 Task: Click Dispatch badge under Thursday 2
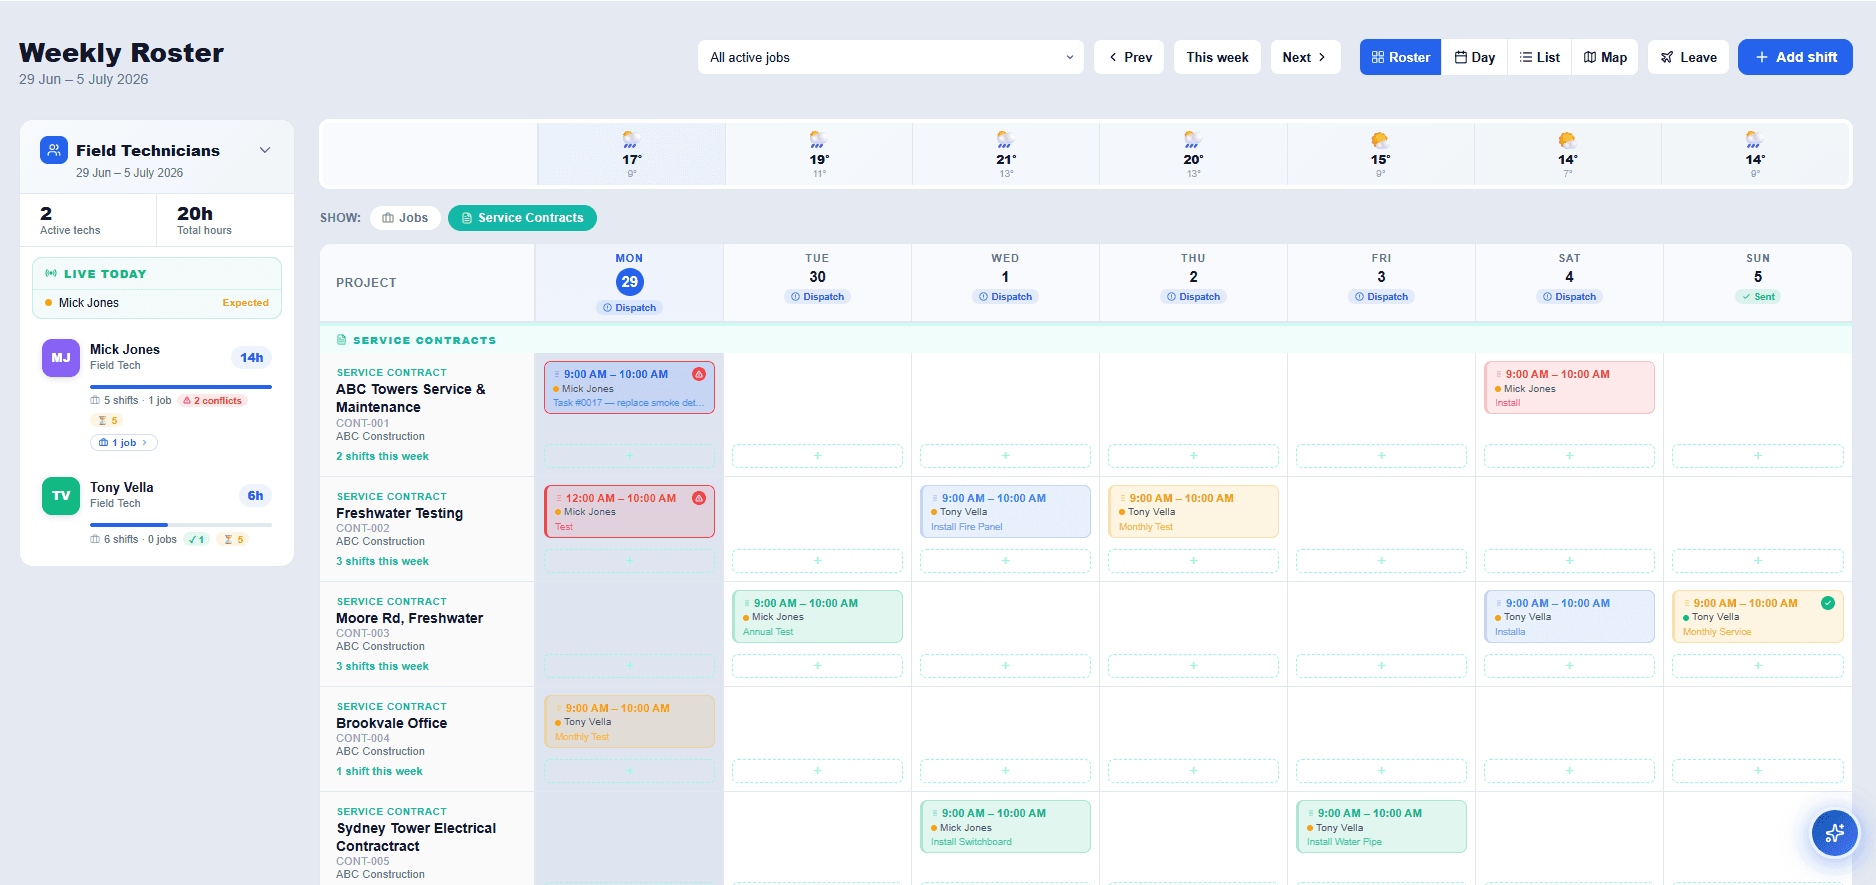pos(1193,297)
